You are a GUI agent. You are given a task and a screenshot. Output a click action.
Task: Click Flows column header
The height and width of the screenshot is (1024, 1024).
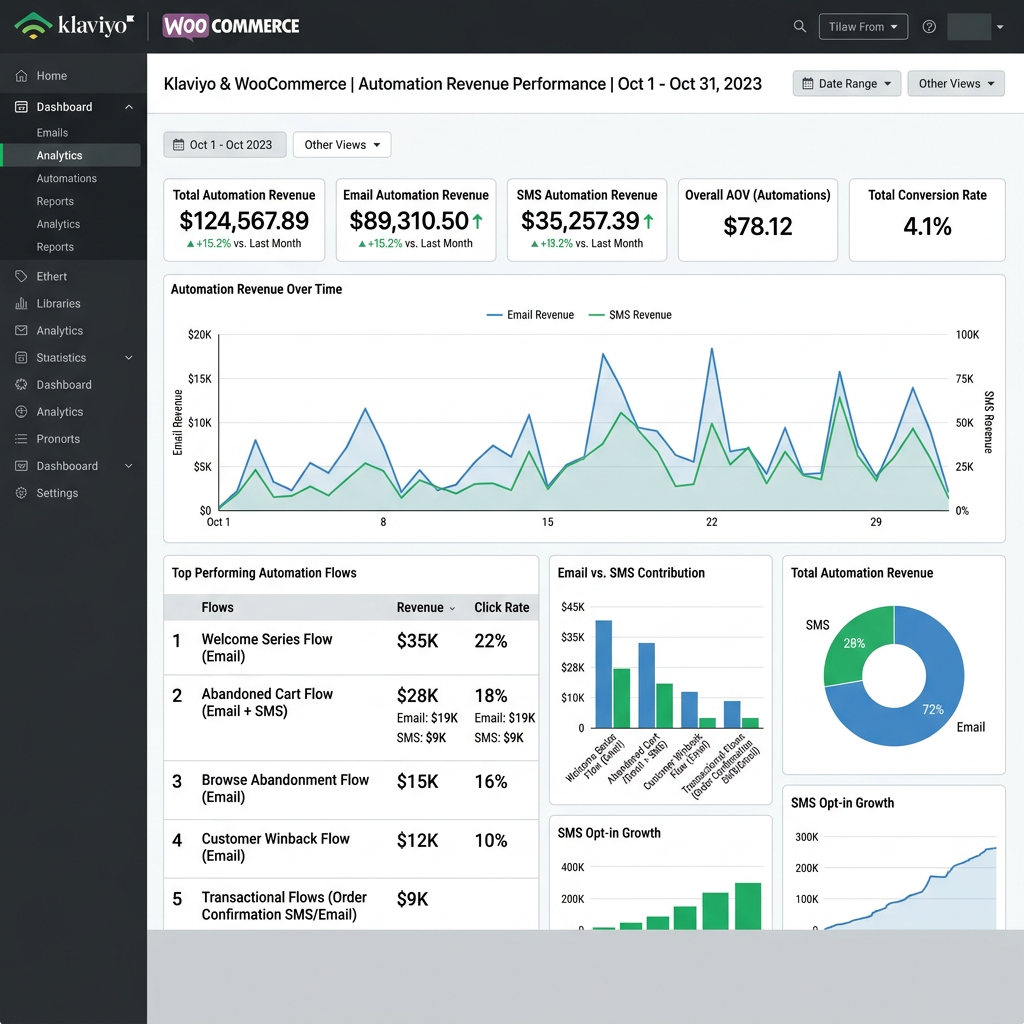point(217,607)
